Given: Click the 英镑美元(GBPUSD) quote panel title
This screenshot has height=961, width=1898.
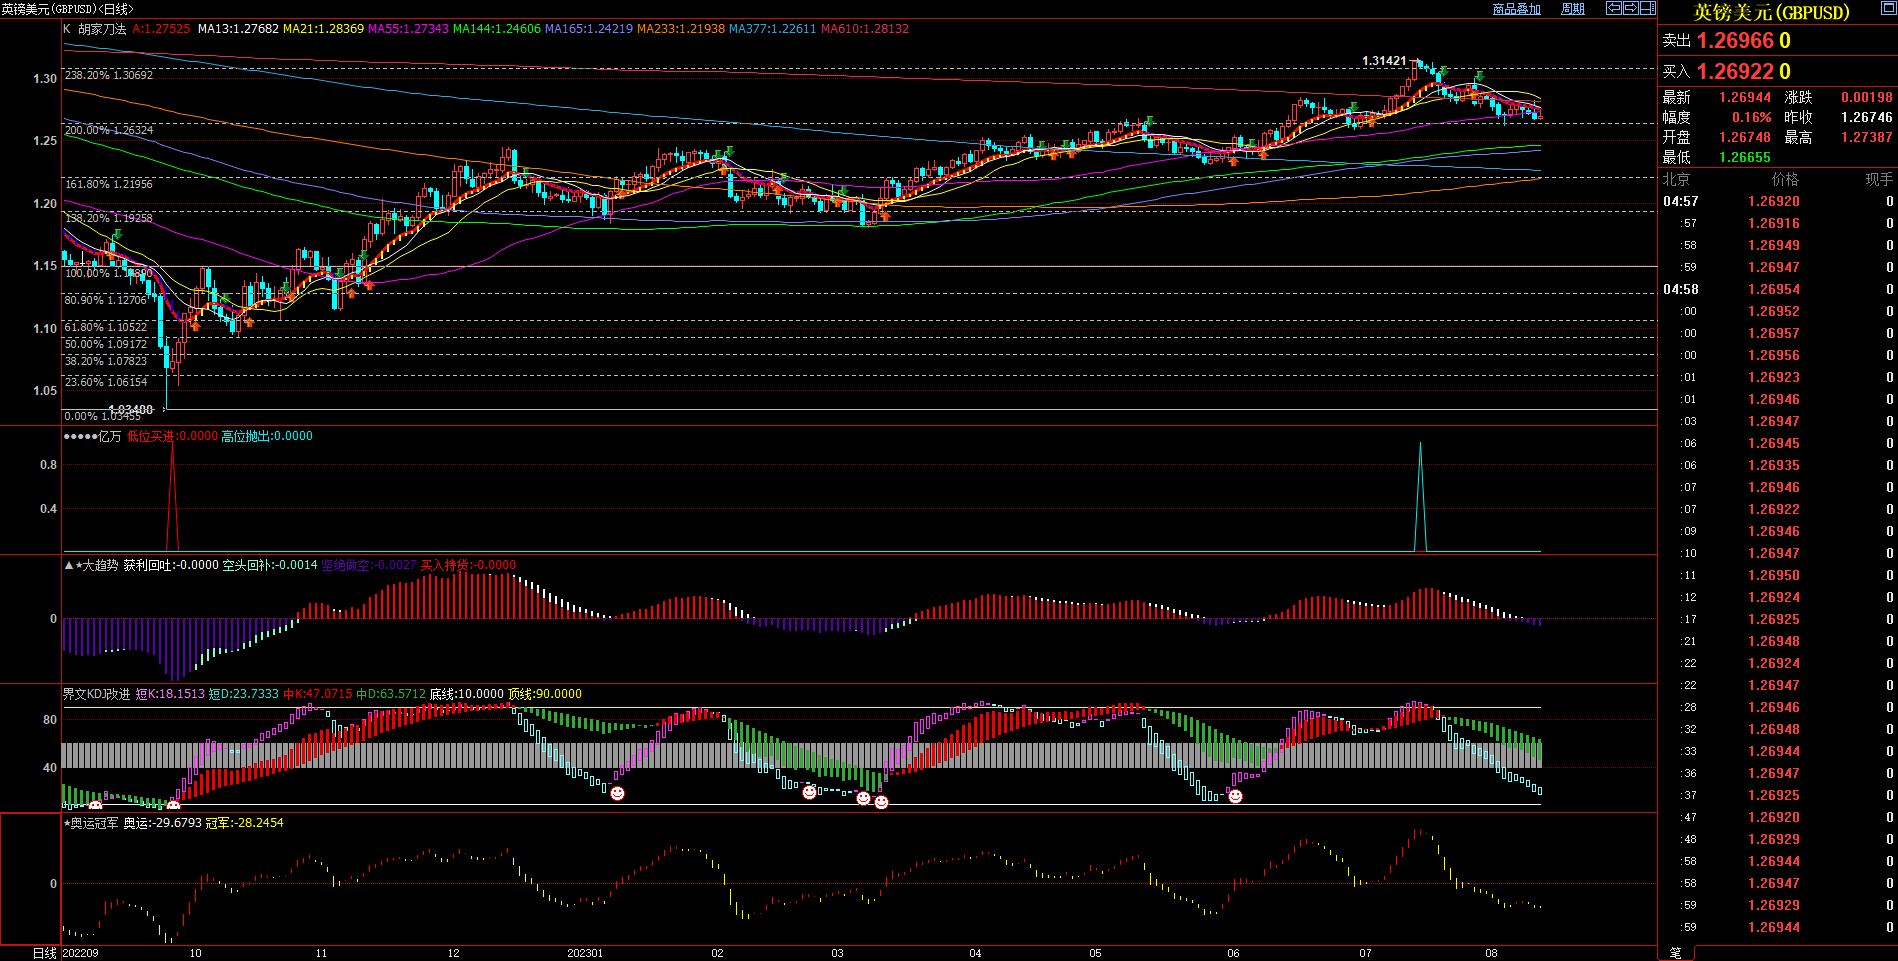Looking at the screenshot, I should (x=1771, y=12).
